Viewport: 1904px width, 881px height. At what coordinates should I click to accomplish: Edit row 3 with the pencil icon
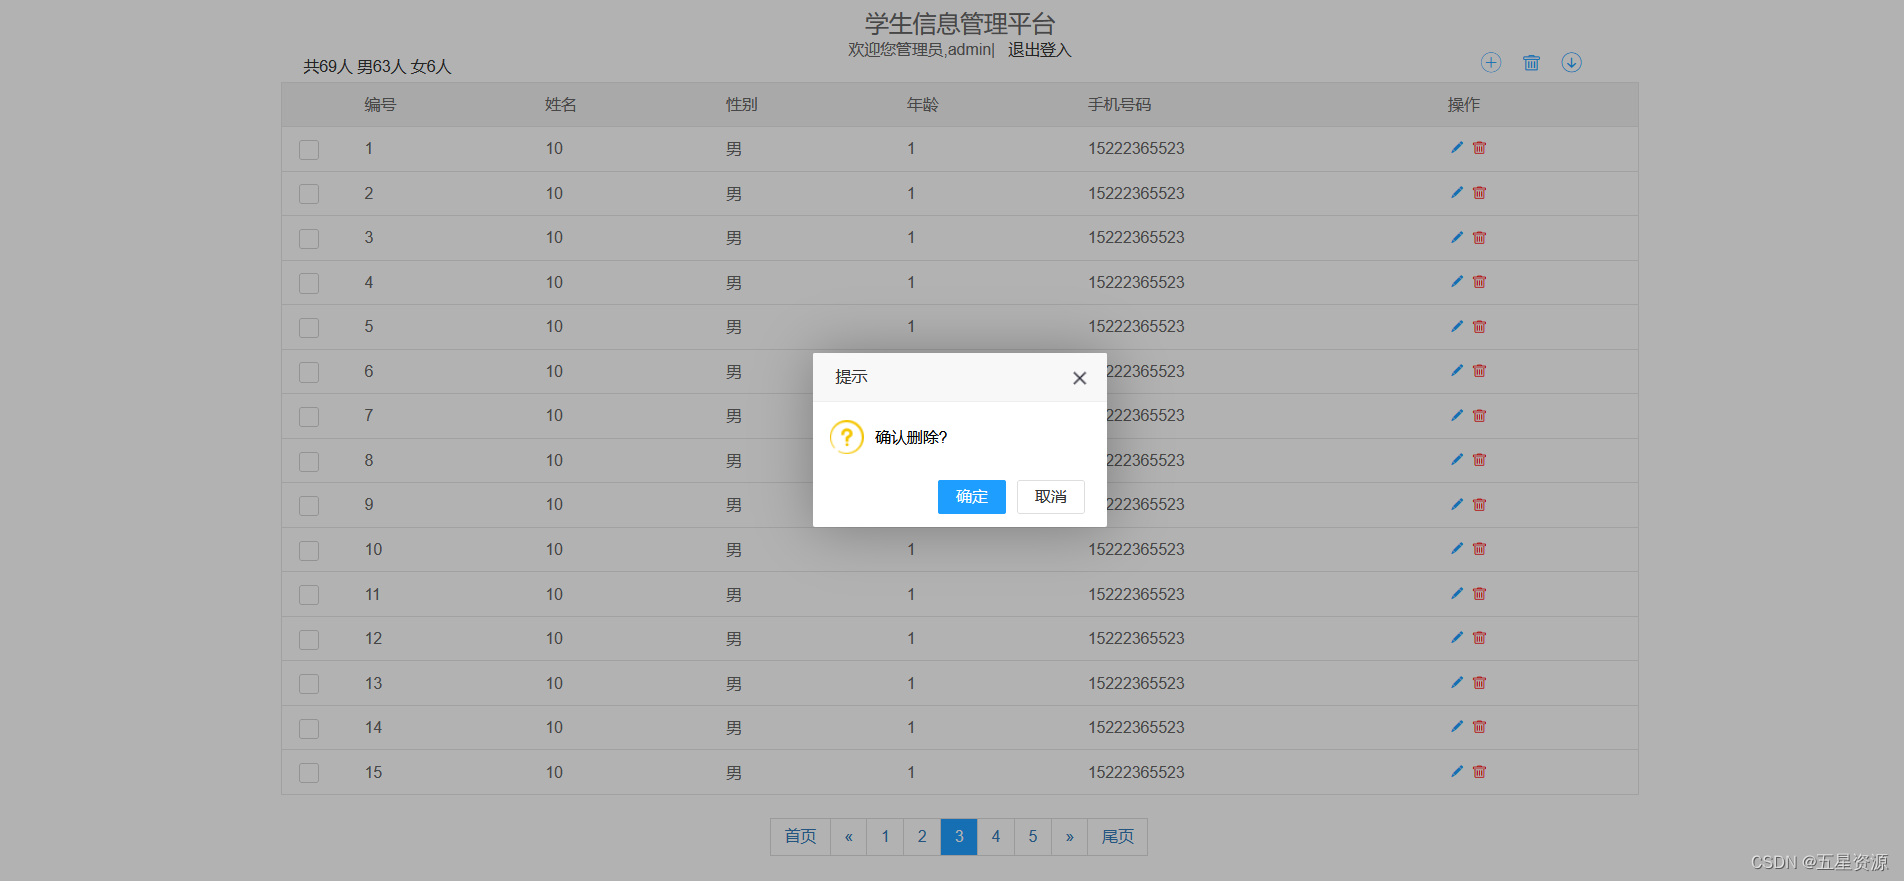pos(1457,237)
